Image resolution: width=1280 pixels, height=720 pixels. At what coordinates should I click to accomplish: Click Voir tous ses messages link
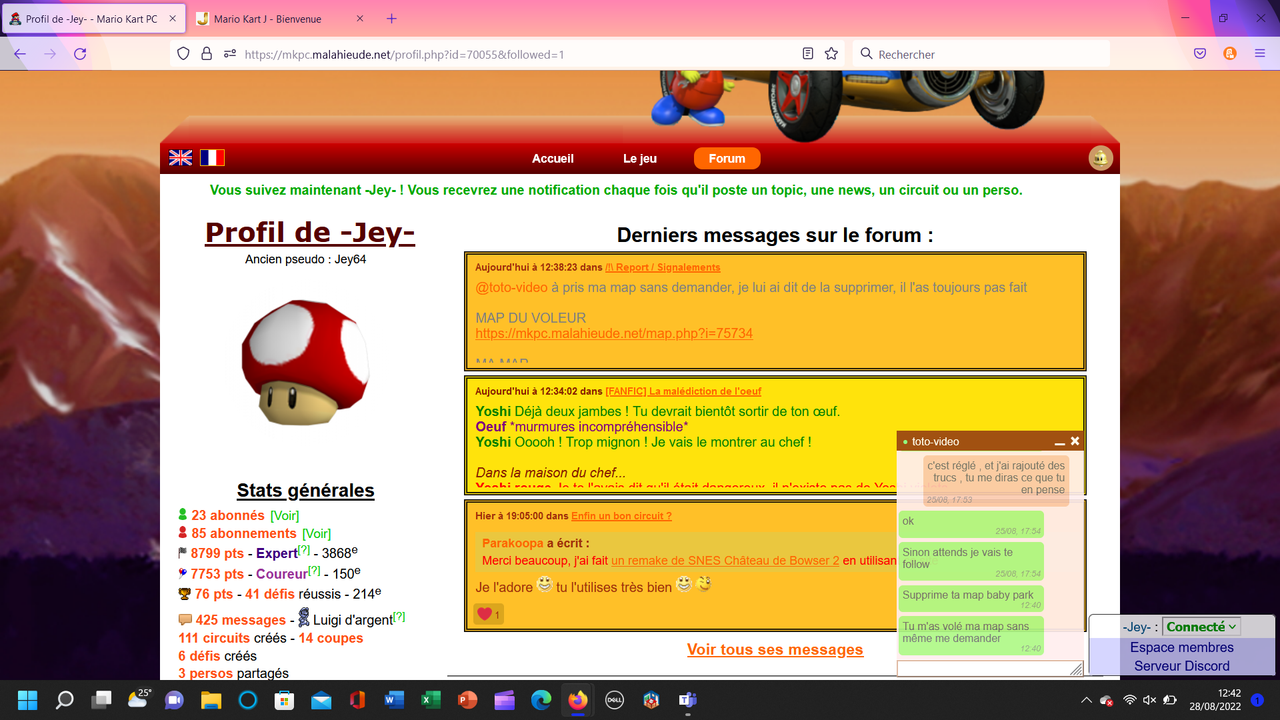(775, 649)
